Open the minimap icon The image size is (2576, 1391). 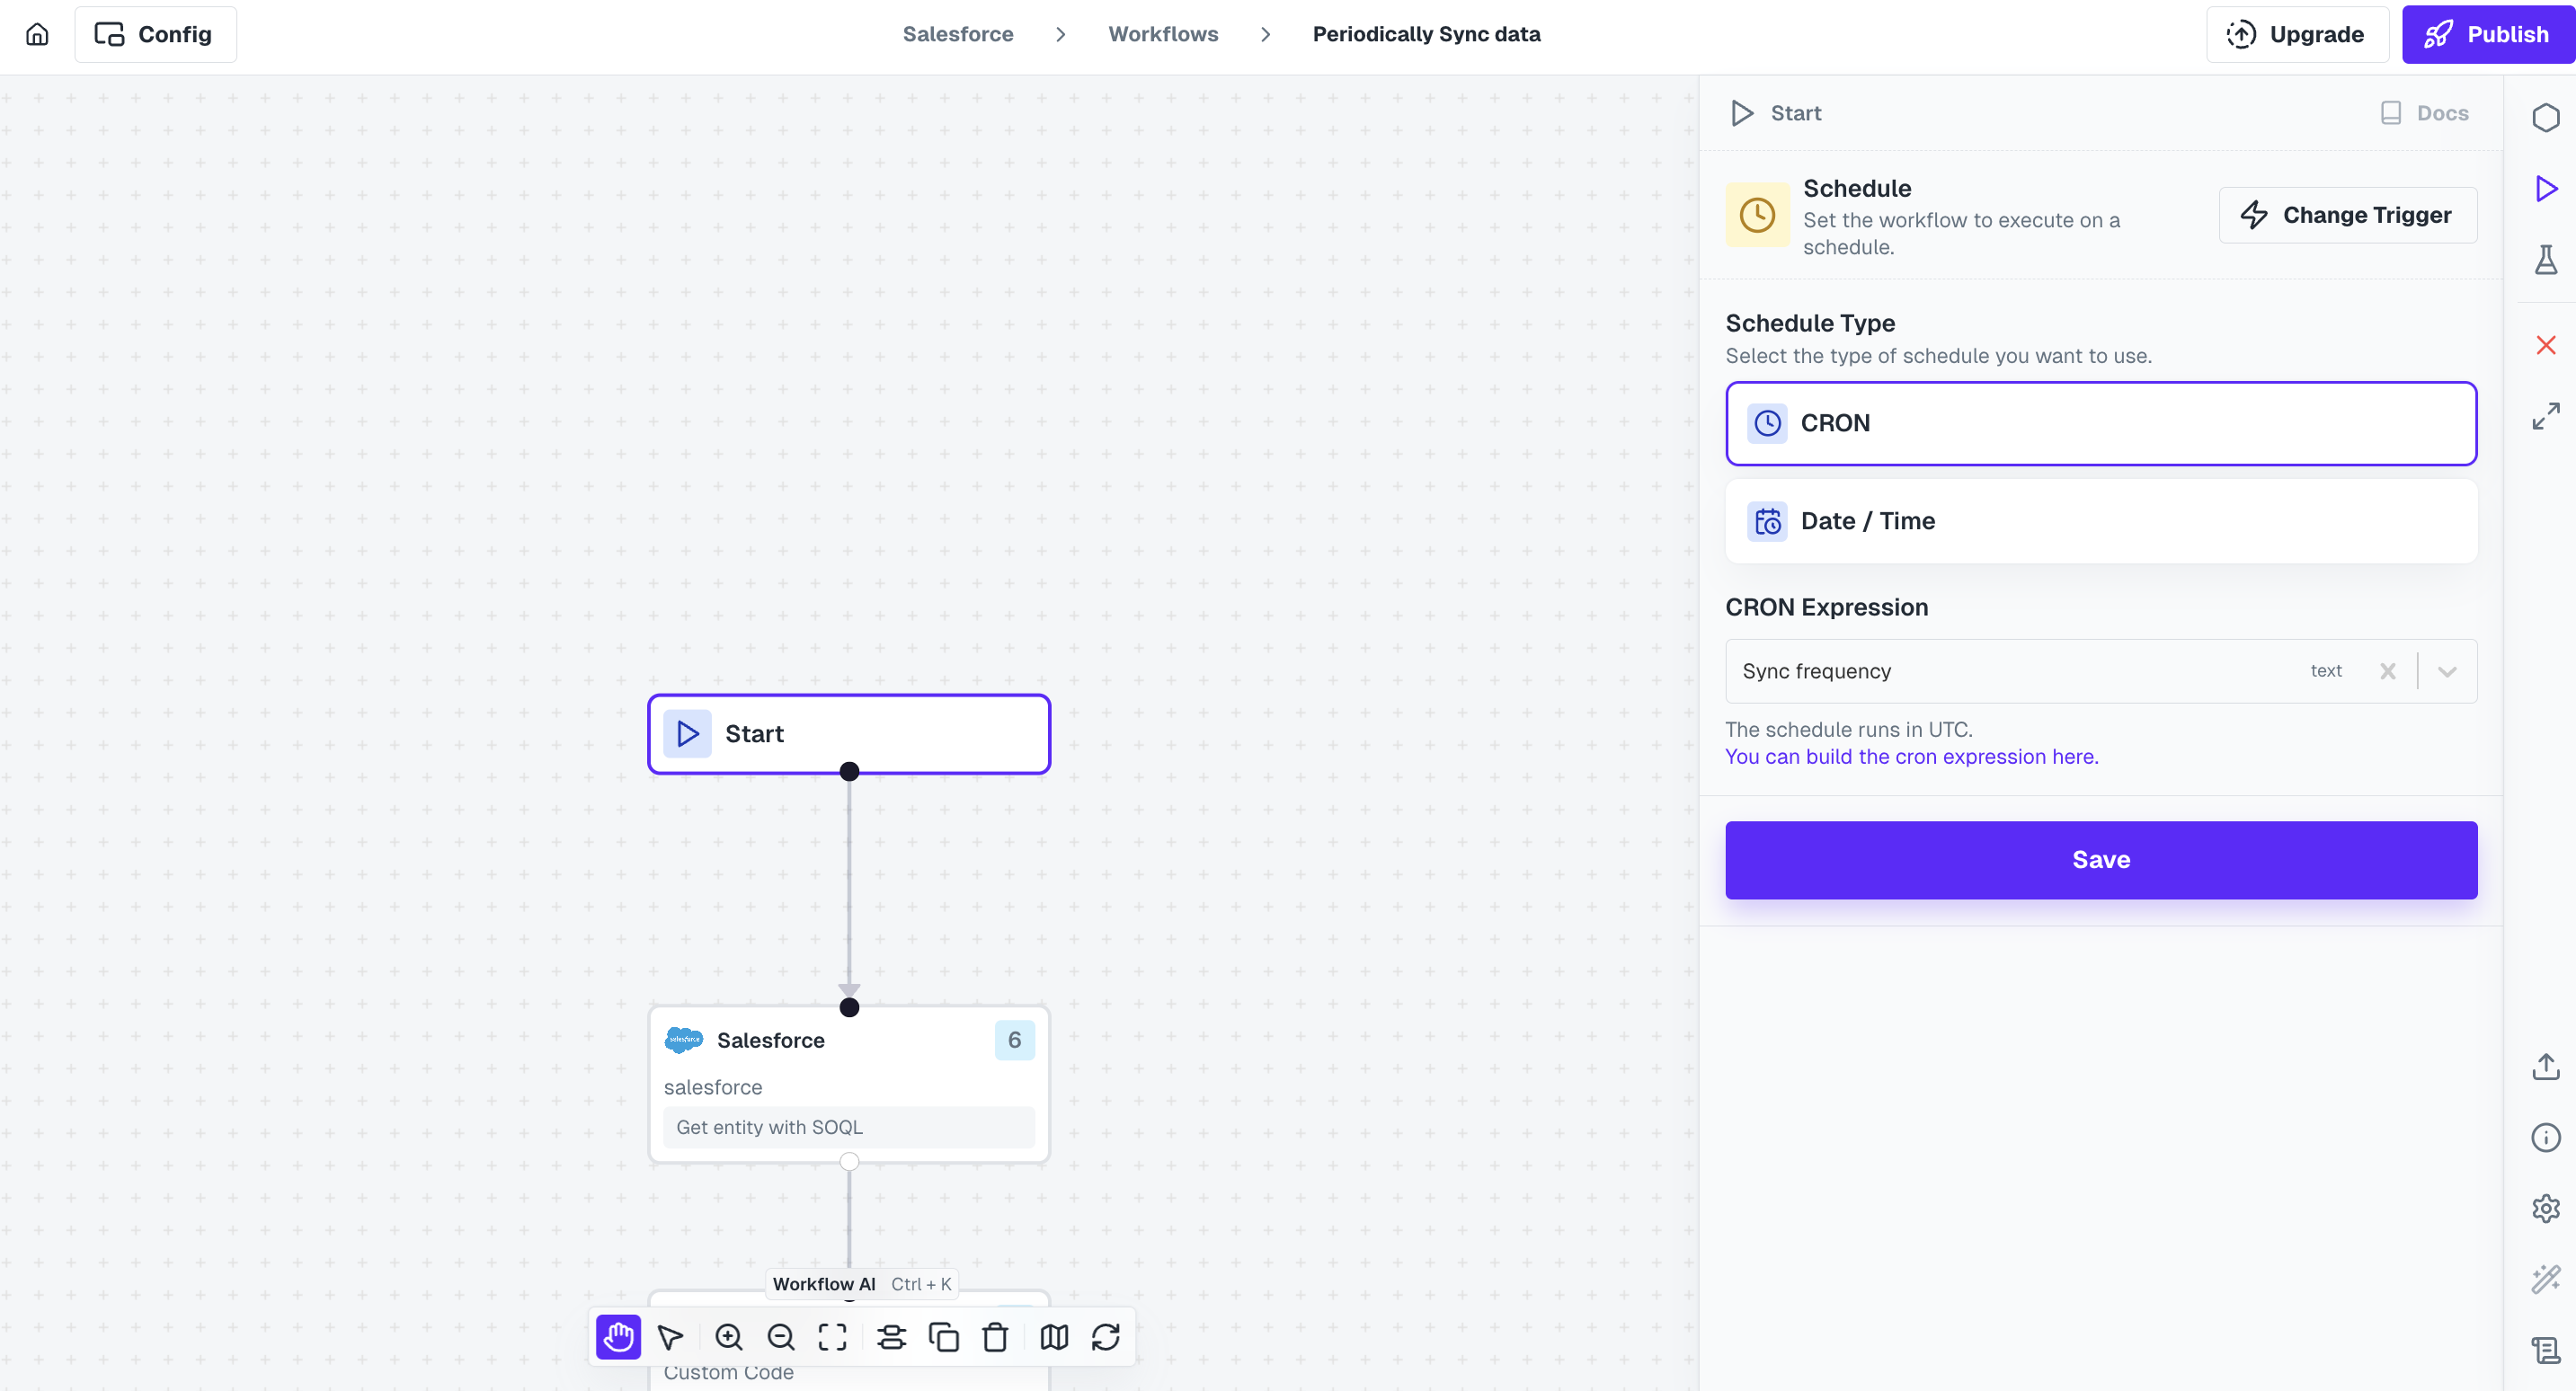1054,1337
